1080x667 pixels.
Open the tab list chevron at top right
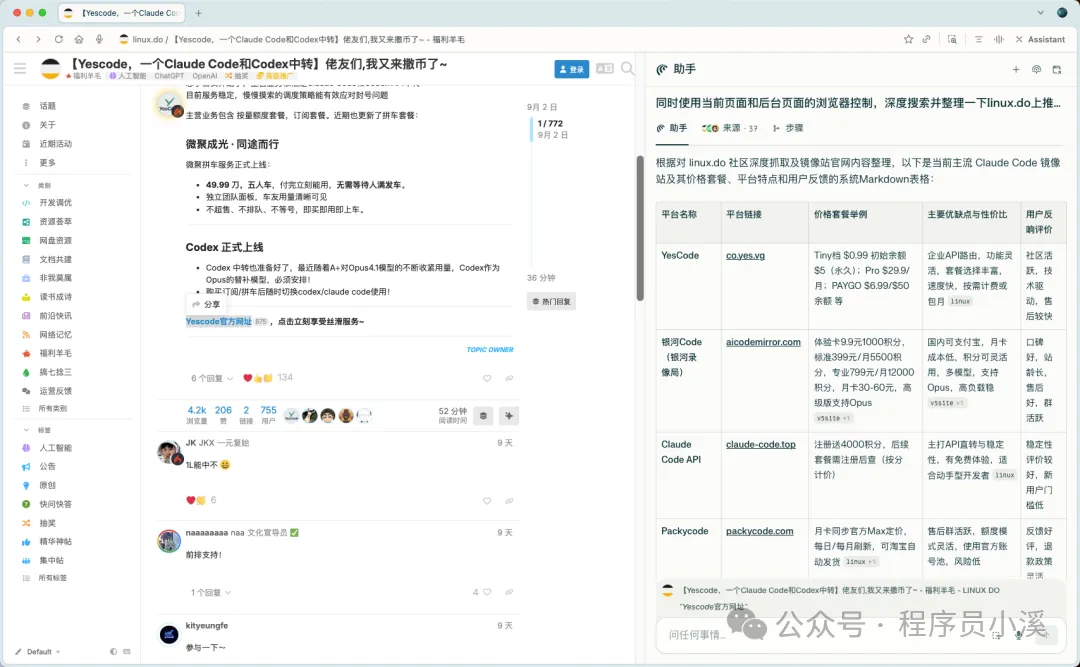click(1040, 12)
